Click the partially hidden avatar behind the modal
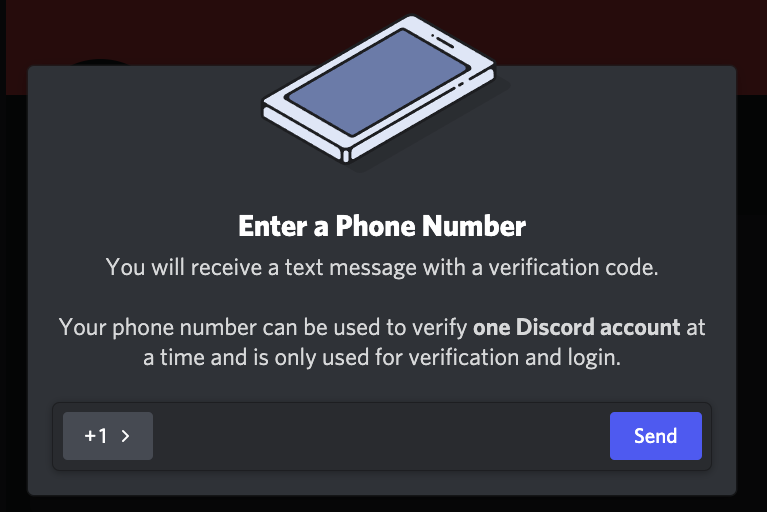 (100, 63)
